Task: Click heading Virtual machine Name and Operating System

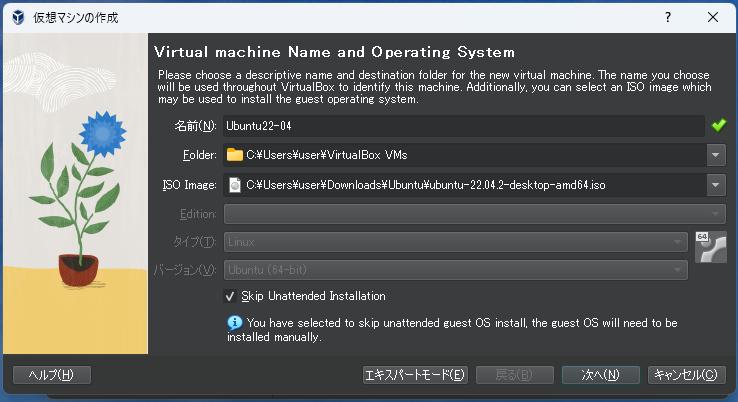Action: coord(335,52)
